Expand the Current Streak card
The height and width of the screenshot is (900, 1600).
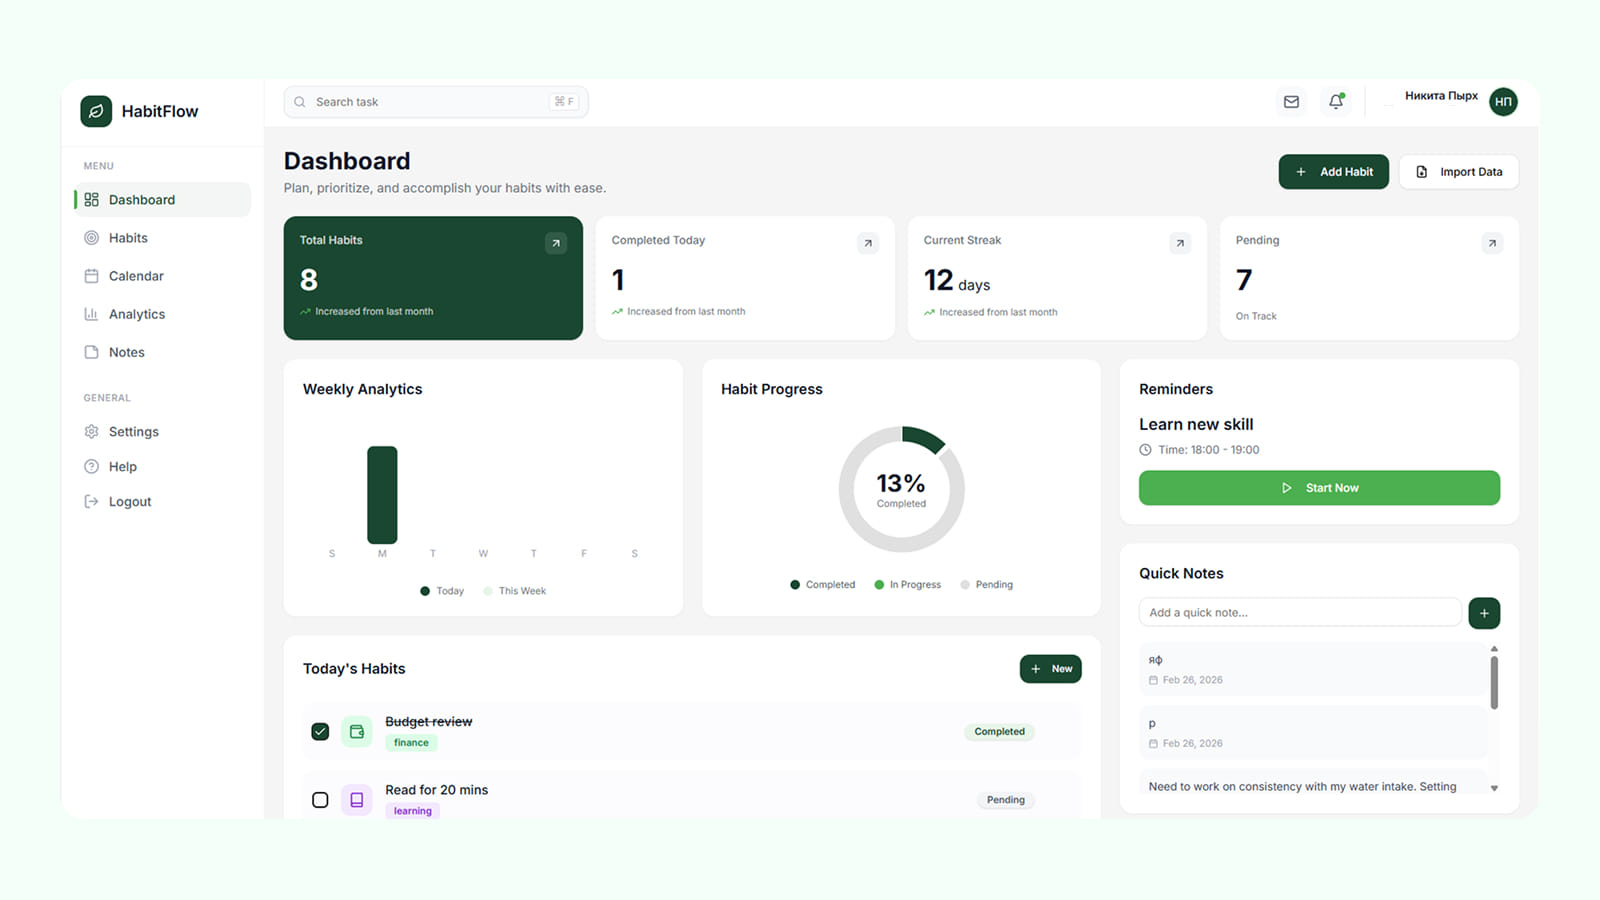[1180, 242]
